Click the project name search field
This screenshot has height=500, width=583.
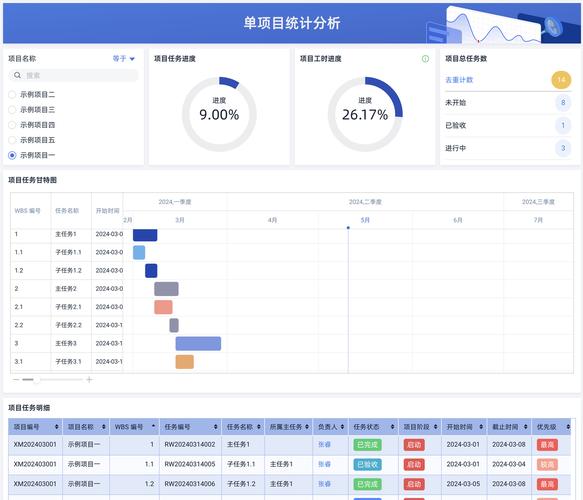coord(73,75)
